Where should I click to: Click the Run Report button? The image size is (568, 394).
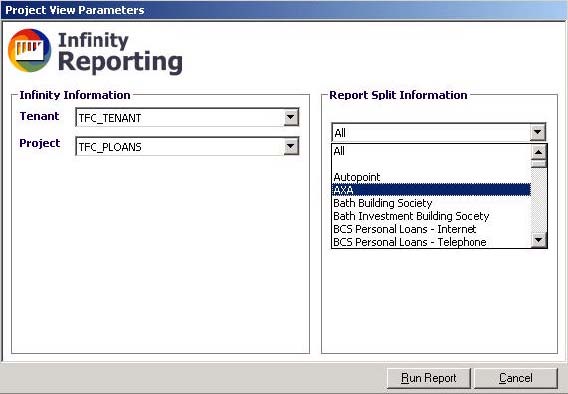pyautogui.click(x=429, y=378)
